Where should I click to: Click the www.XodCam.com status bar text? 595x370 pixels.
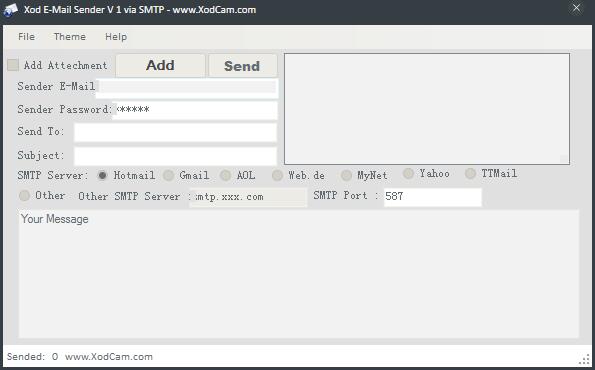[109, 357]
